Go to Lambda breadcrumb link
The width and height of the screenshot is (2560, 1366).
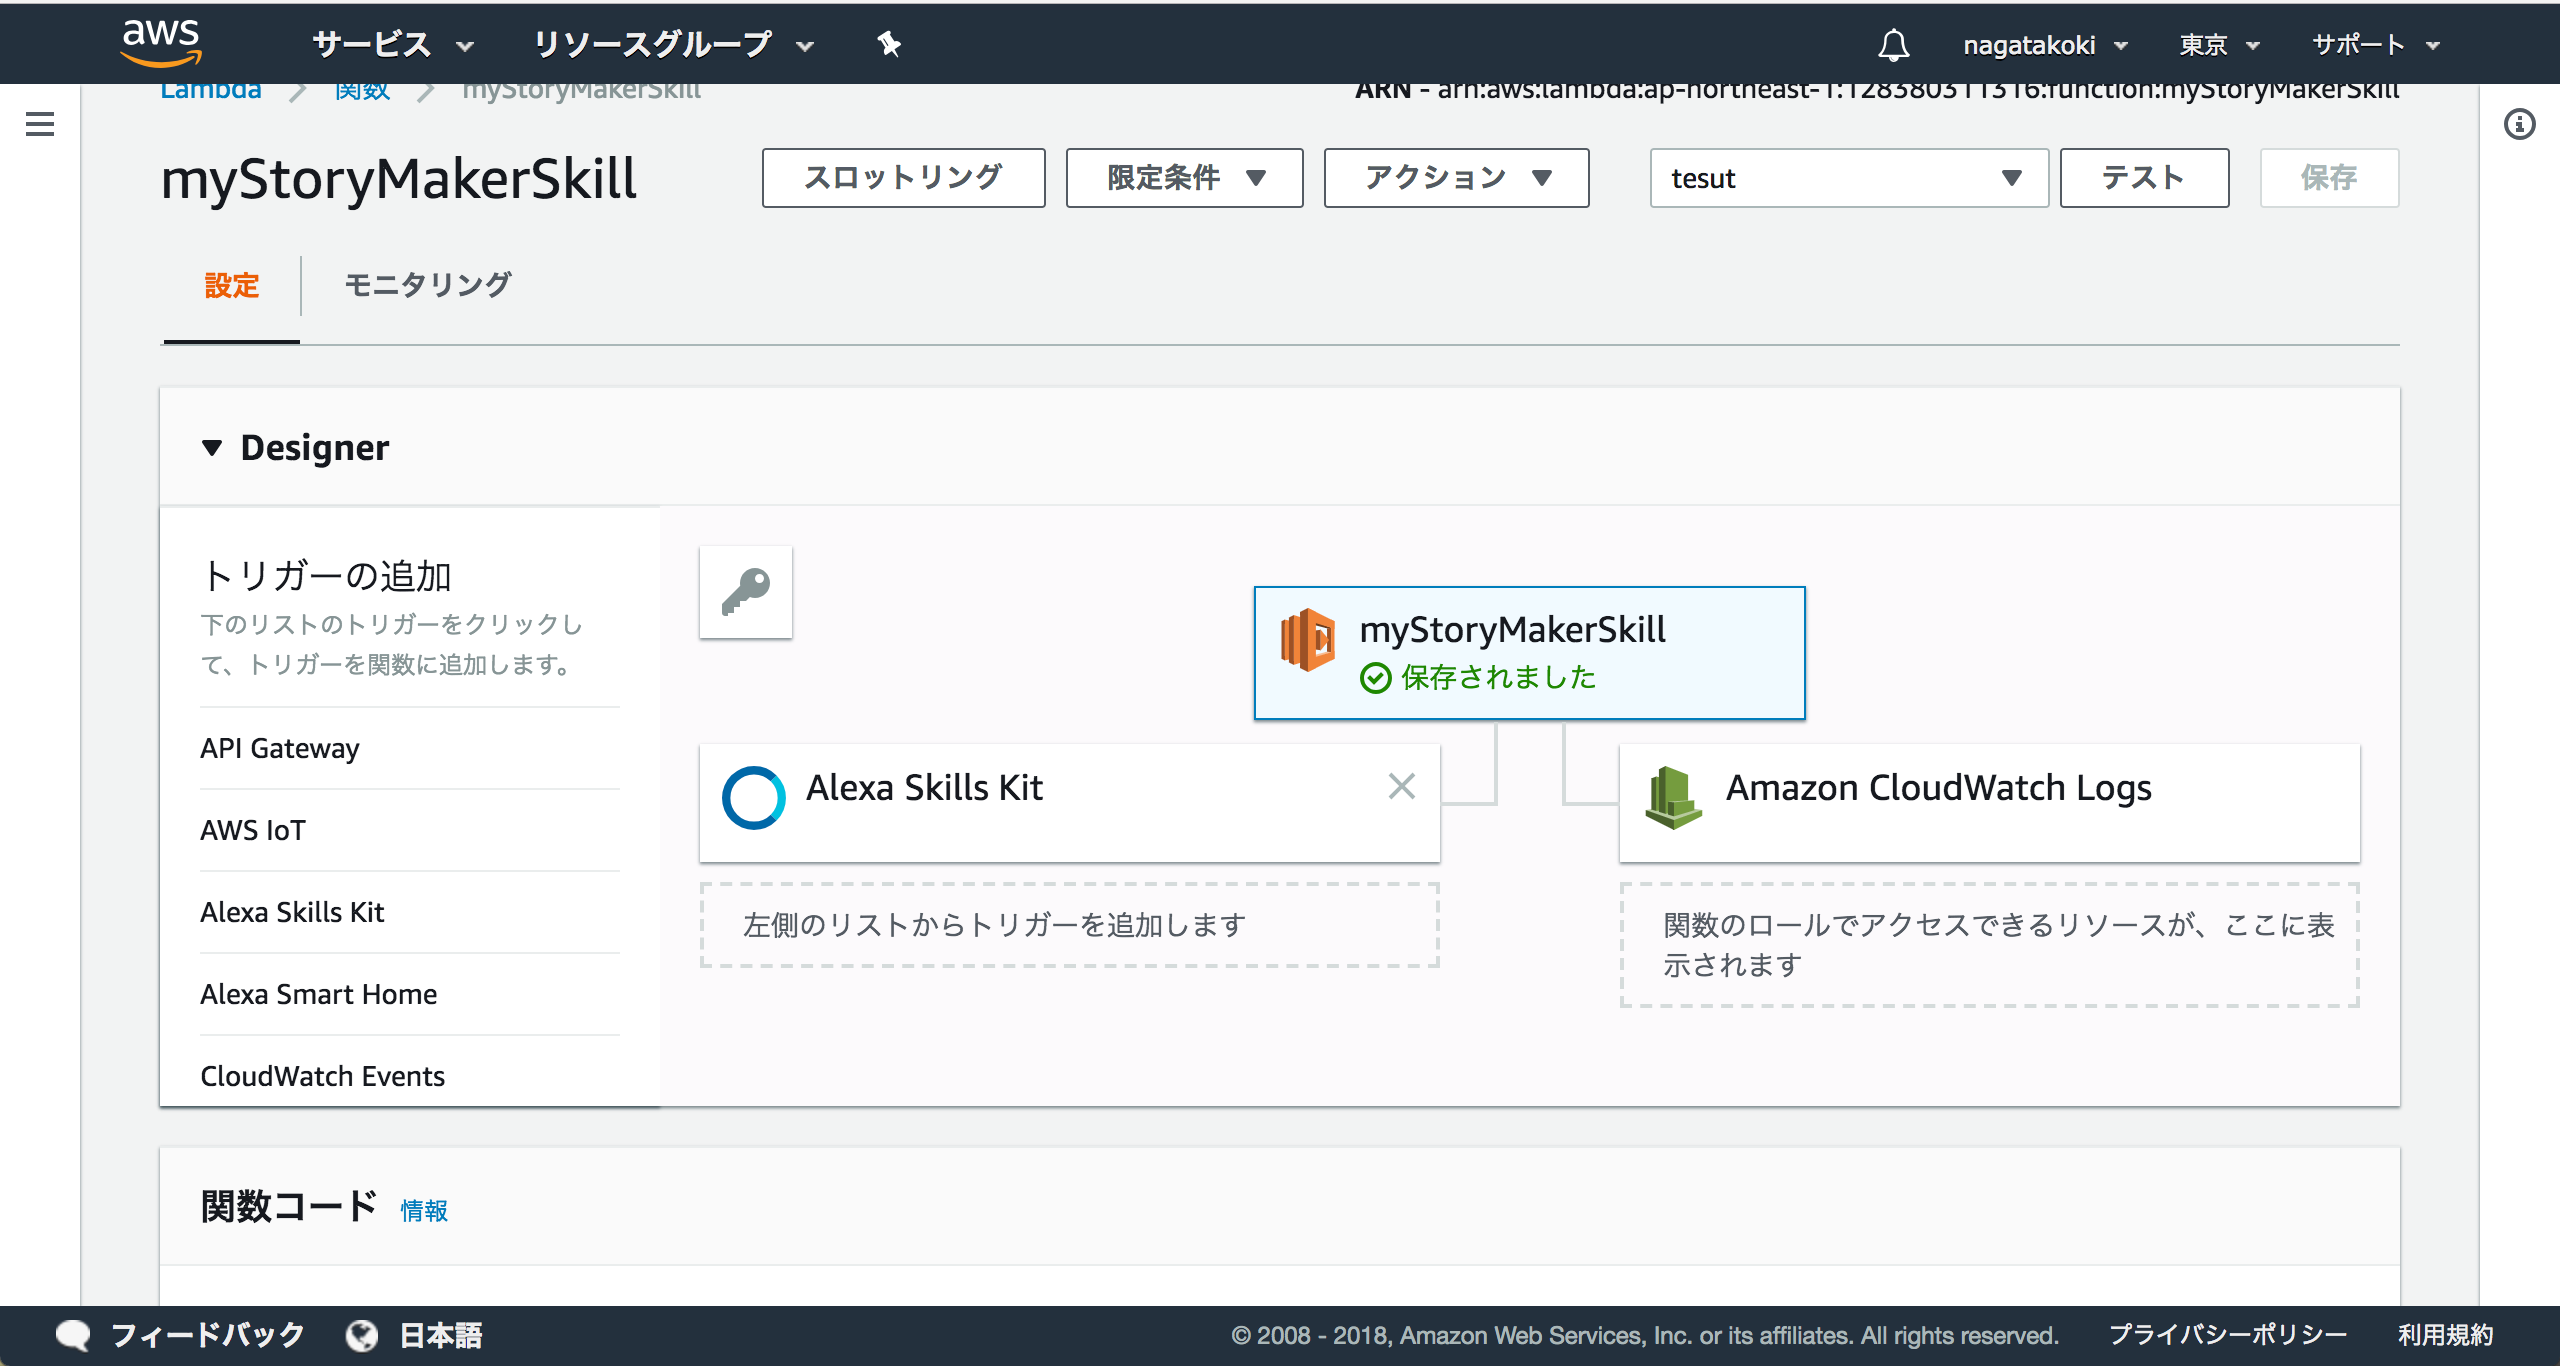(211, 91)
